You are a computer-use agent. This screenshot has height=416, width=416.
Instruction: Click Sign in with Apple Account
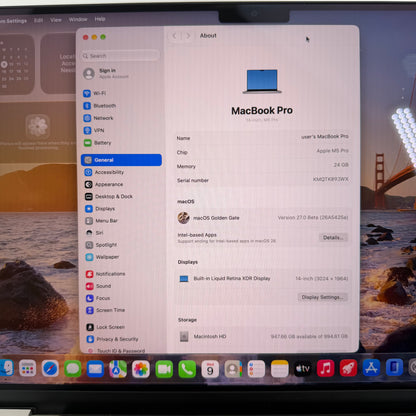pos(107,73)
